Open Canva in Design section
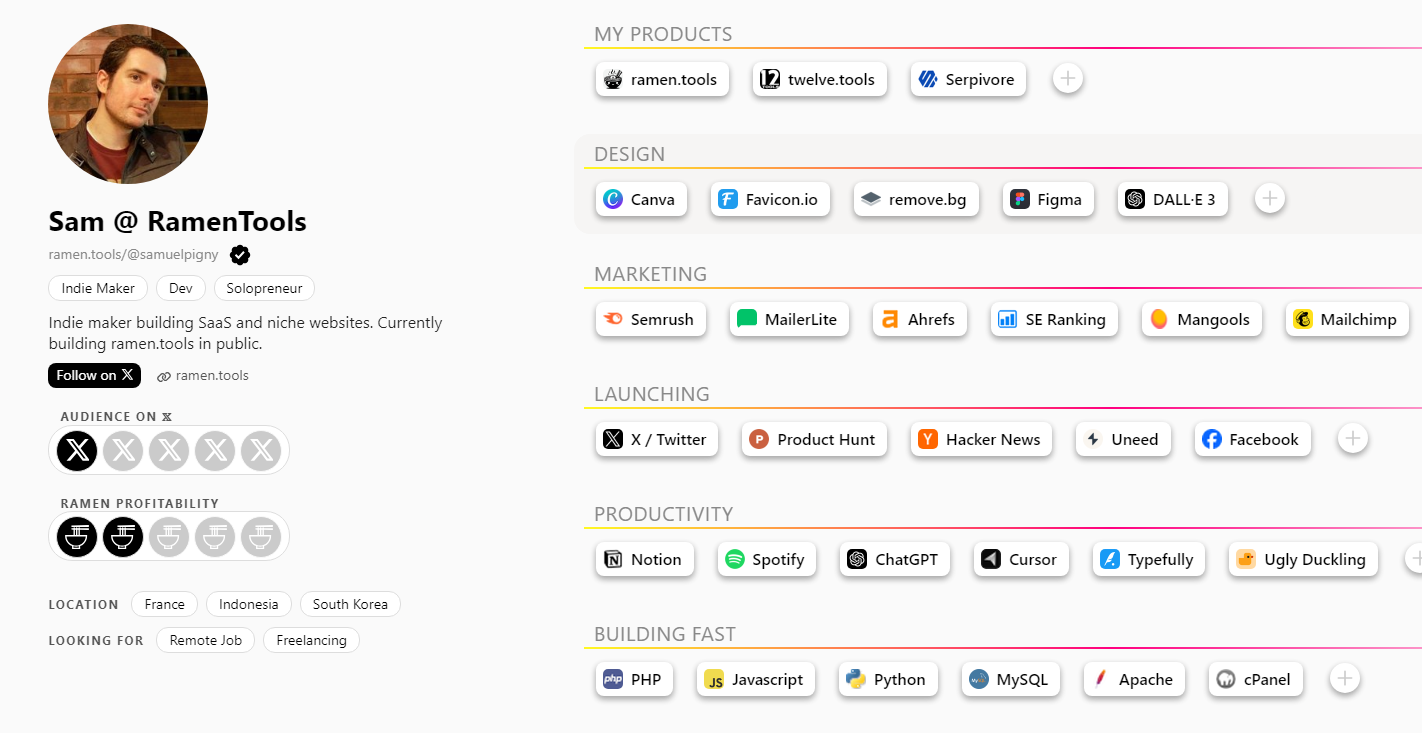 (641, 199)
